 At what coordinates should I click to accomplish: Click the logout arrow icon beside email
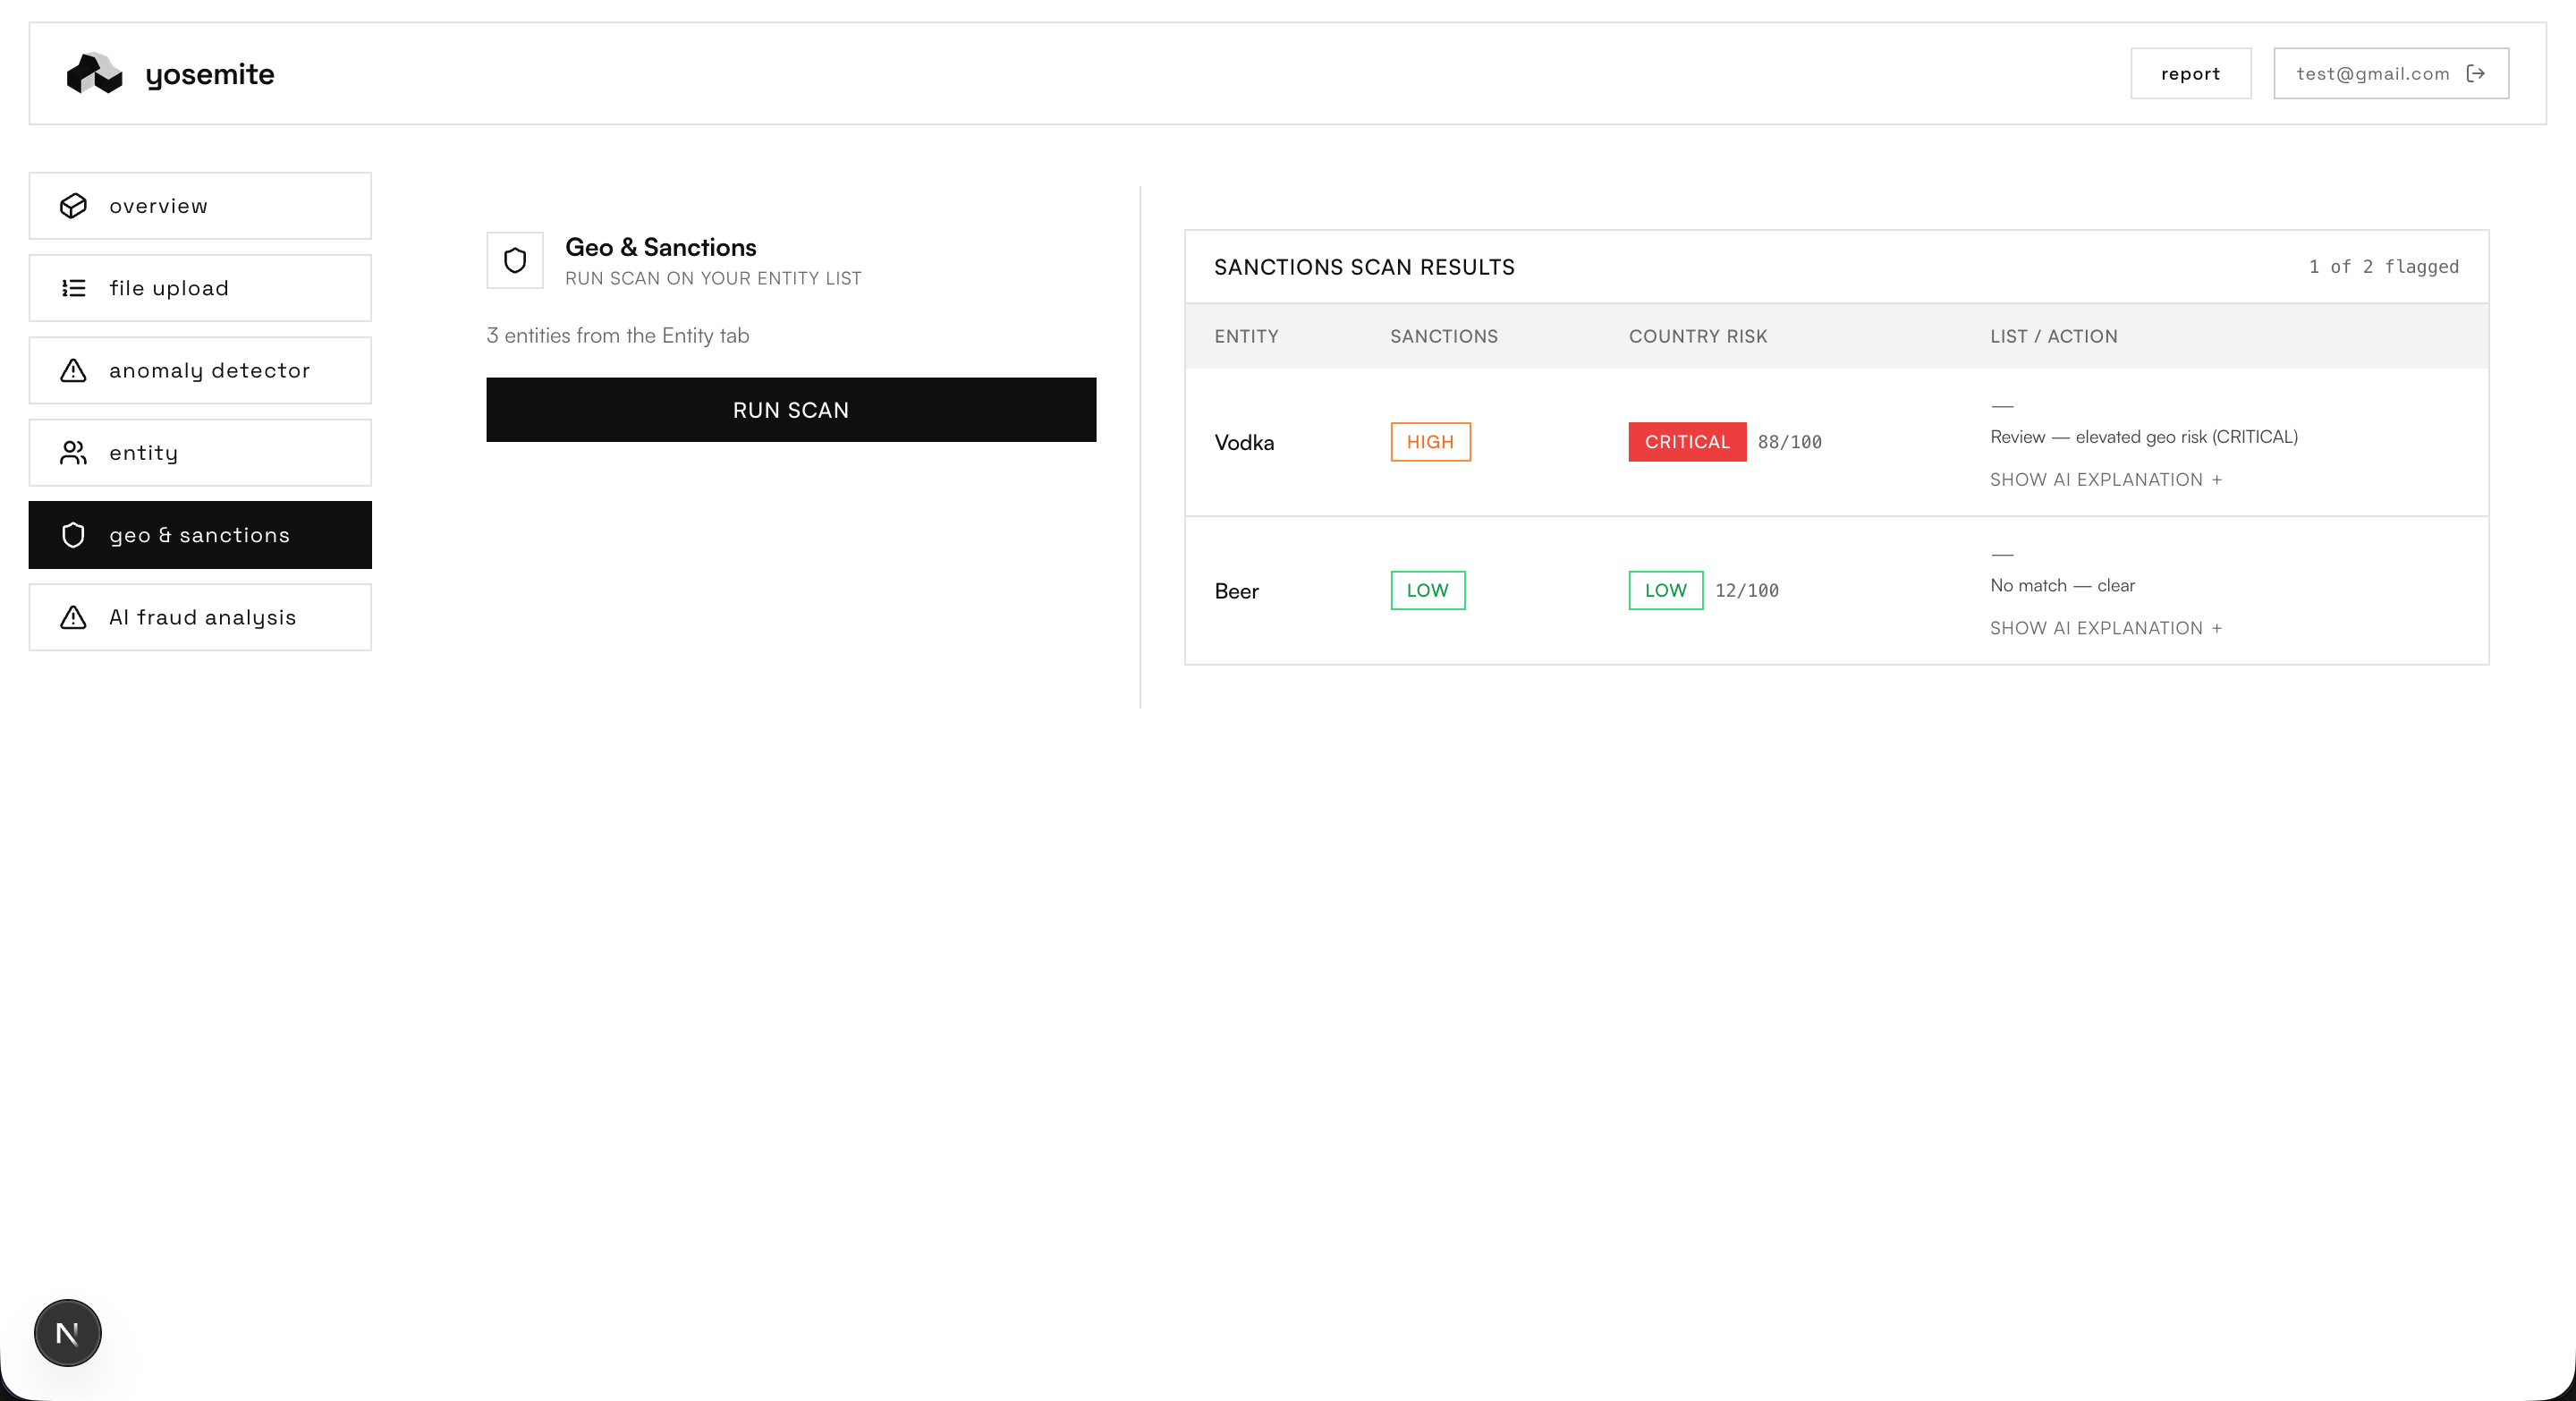[2476, 73]
